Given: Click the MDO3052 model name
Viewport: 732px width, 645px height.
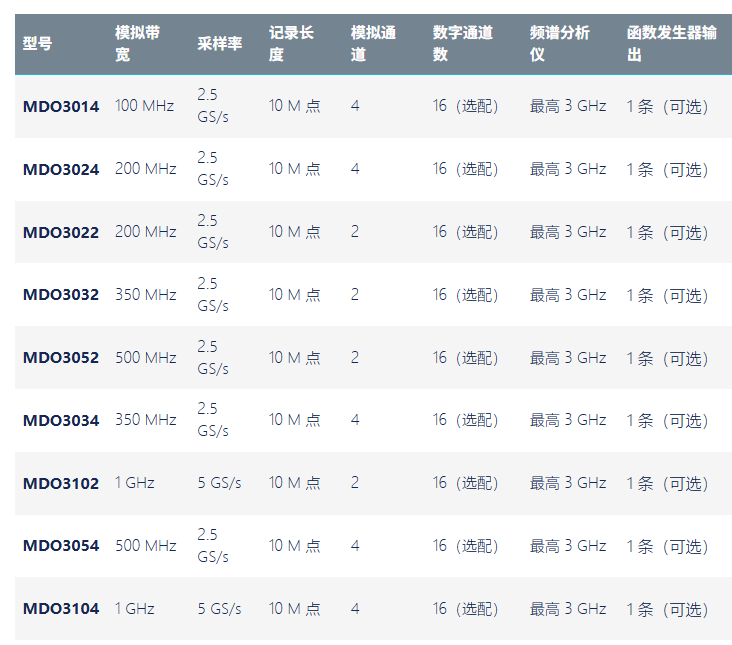Looking at the screenshot, I should pyautogui.click(x=61, y=358).
